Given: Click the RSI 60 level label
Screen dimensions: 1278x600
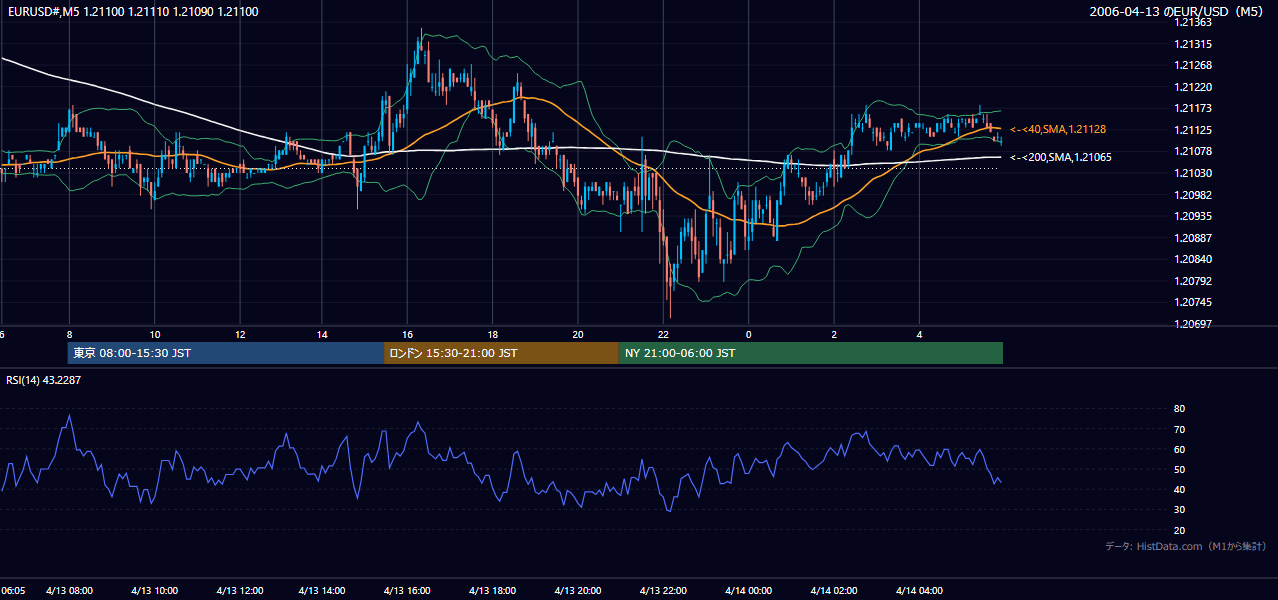Looking at the screenshot, I should click(1180, 449).
